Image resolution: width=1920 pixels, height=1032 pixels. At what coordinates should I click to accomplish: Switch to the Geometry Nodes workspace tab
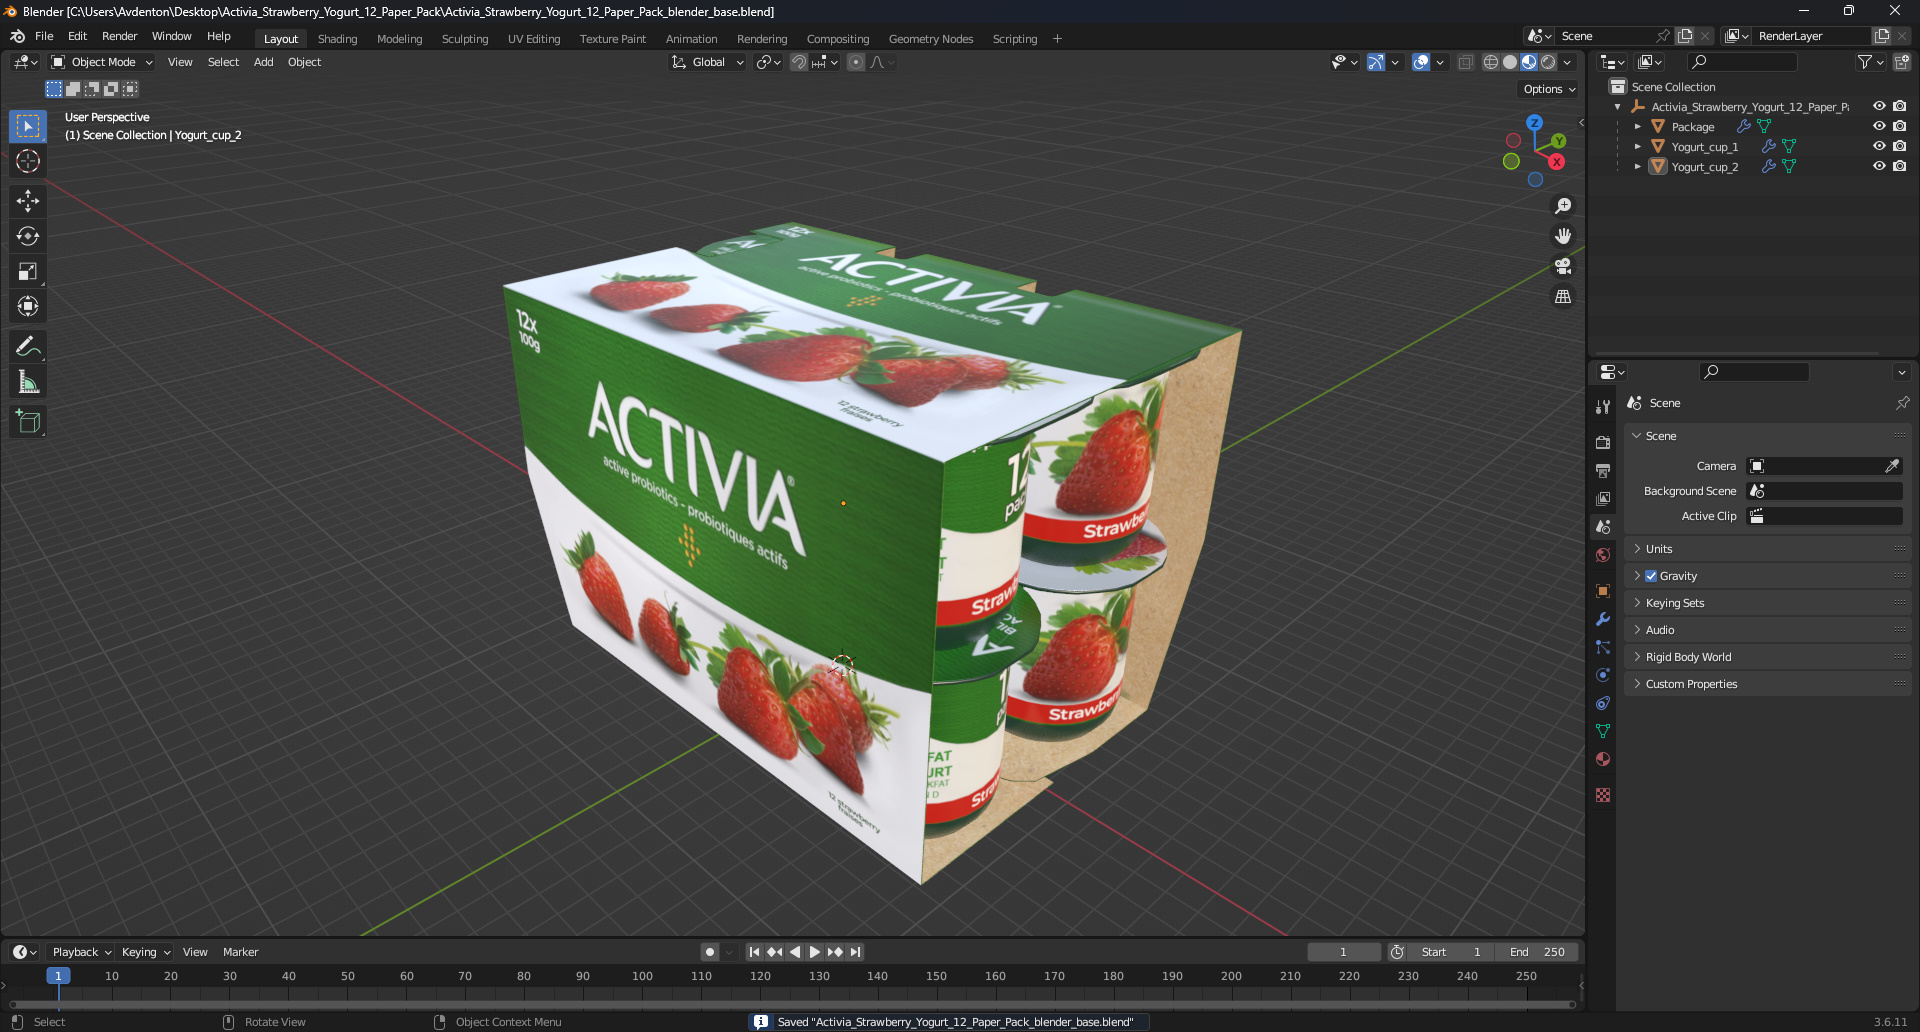tap(930, 39)
